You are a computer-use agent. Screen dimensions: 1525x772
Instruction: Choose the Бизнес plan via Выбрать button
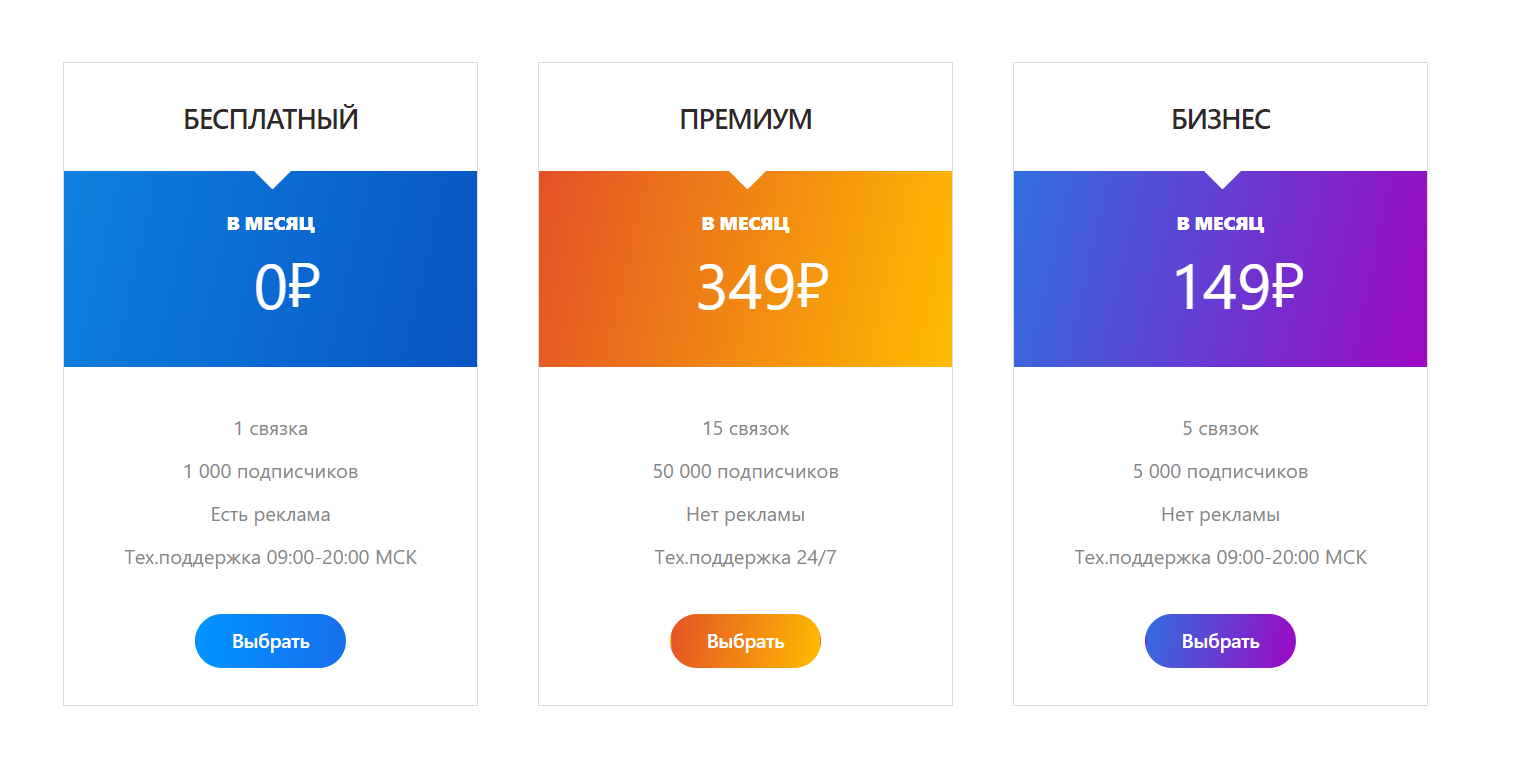pyautogui.click(x=1220, y=641)
